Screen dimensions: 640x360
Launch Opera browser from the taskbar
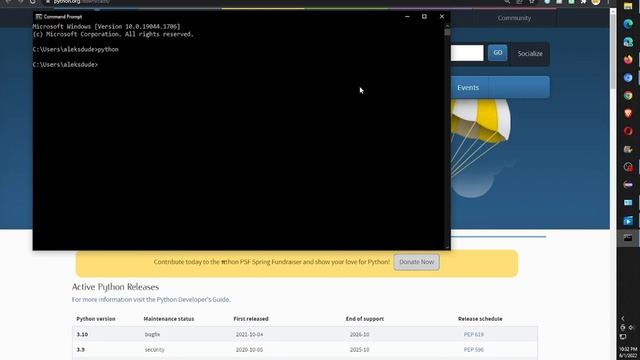[x=628, y=131]
